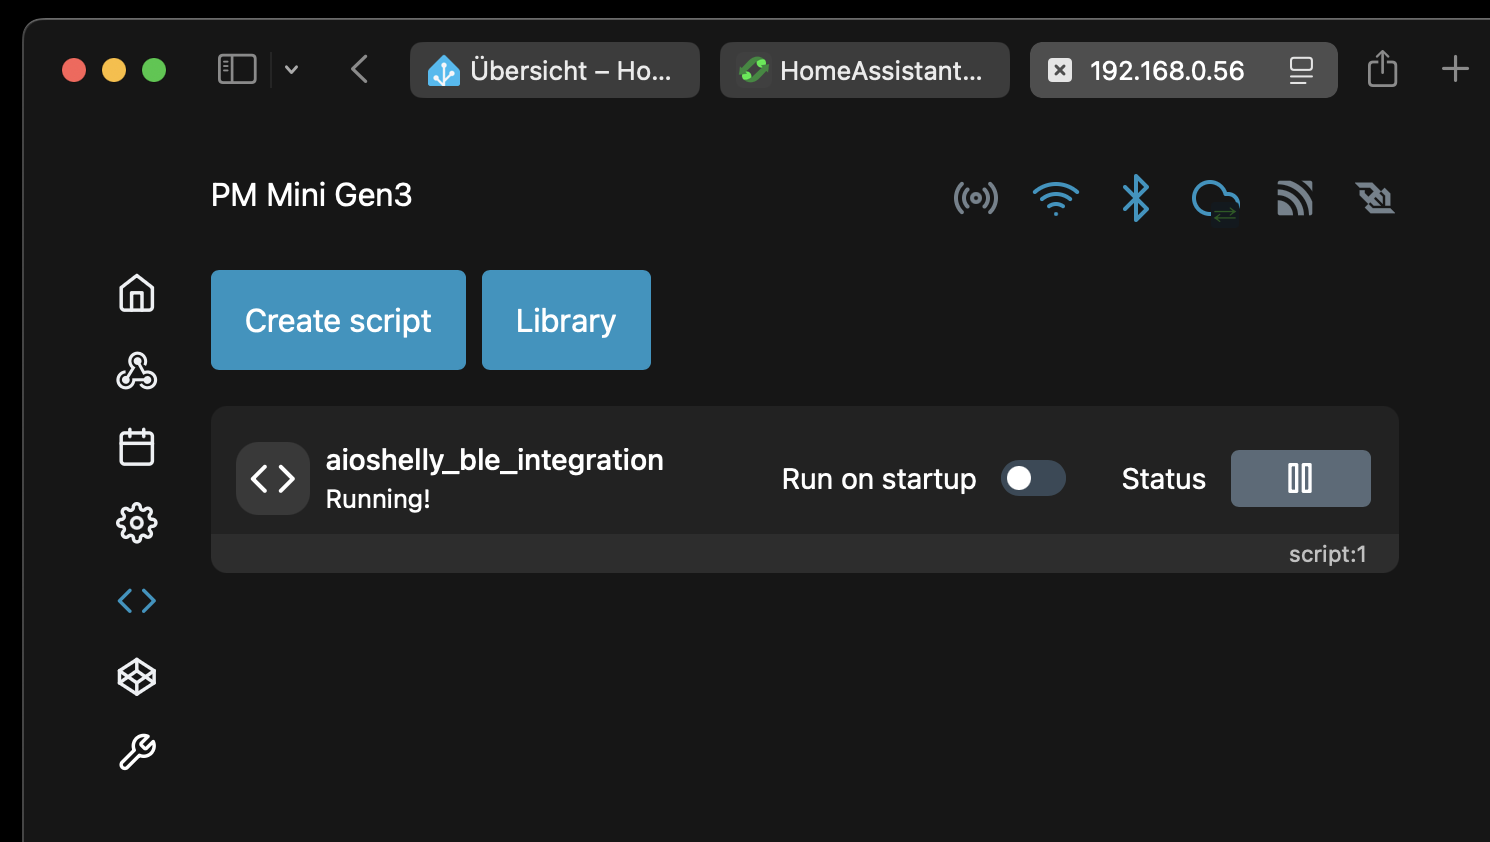Open the components cube icon in sidebar

coord(137,677)
